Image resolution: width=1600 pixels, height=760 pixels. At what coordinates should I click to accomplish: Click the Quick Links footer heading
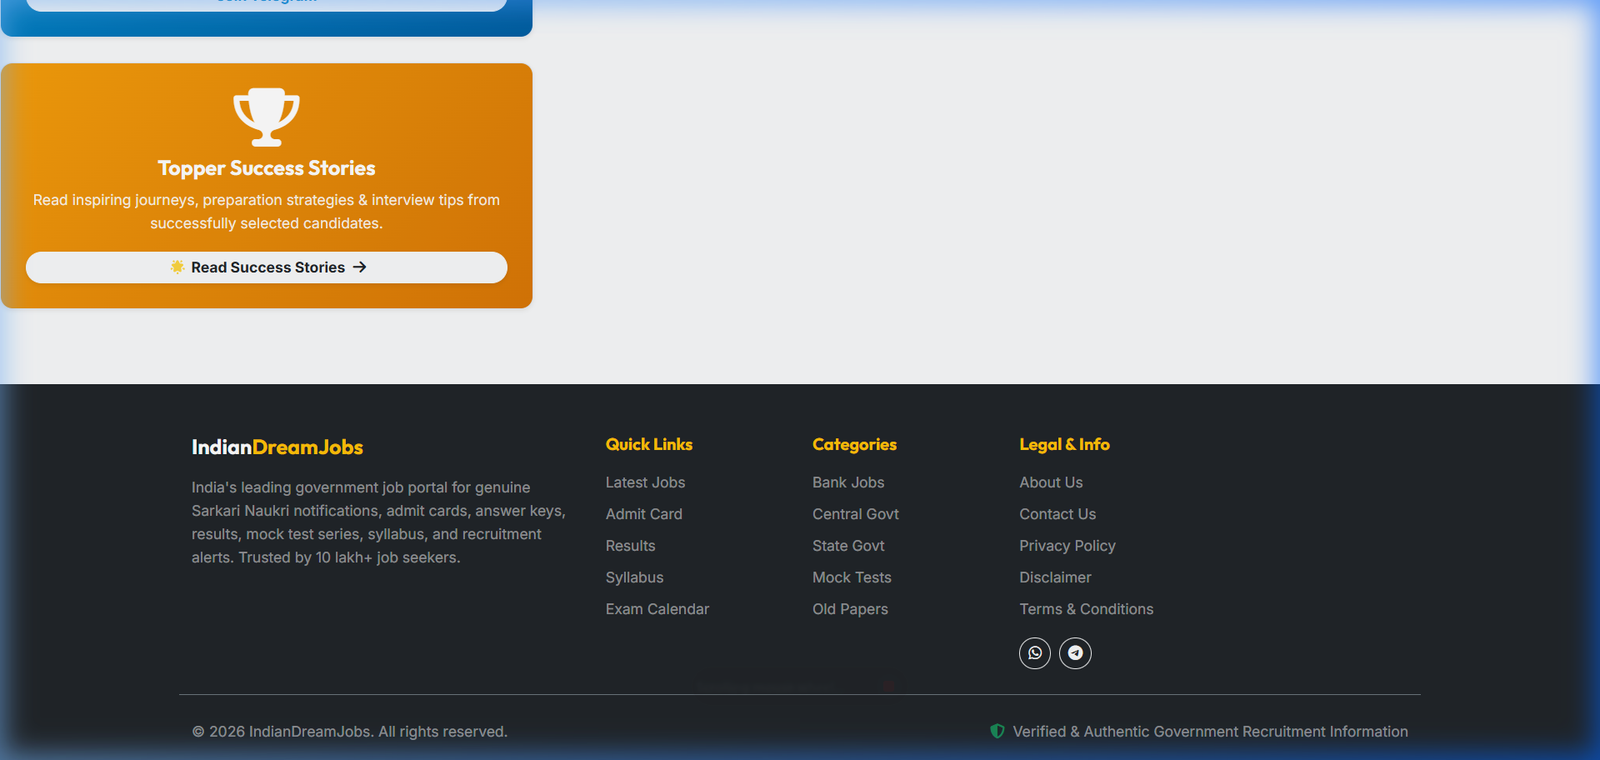tap(649, 444)
